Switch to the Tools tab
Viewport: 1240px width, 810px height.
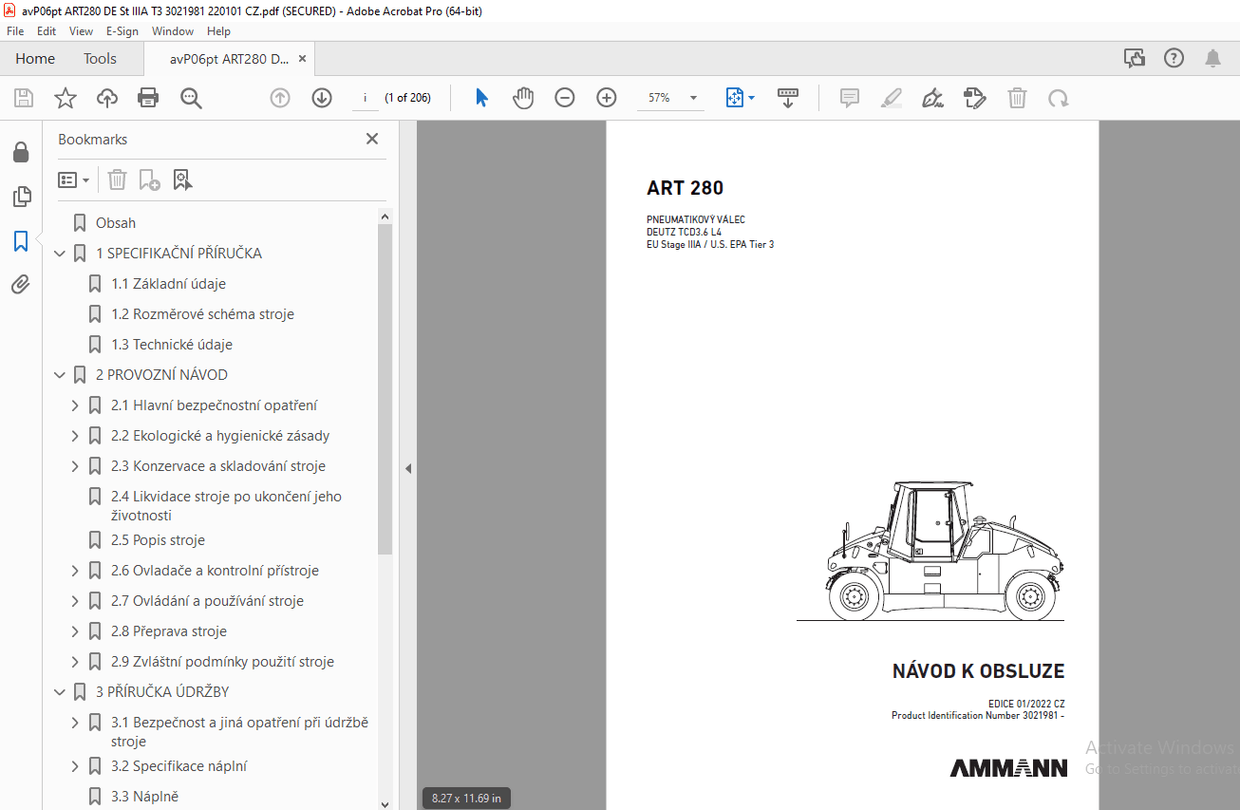click(x=99, y=58)
